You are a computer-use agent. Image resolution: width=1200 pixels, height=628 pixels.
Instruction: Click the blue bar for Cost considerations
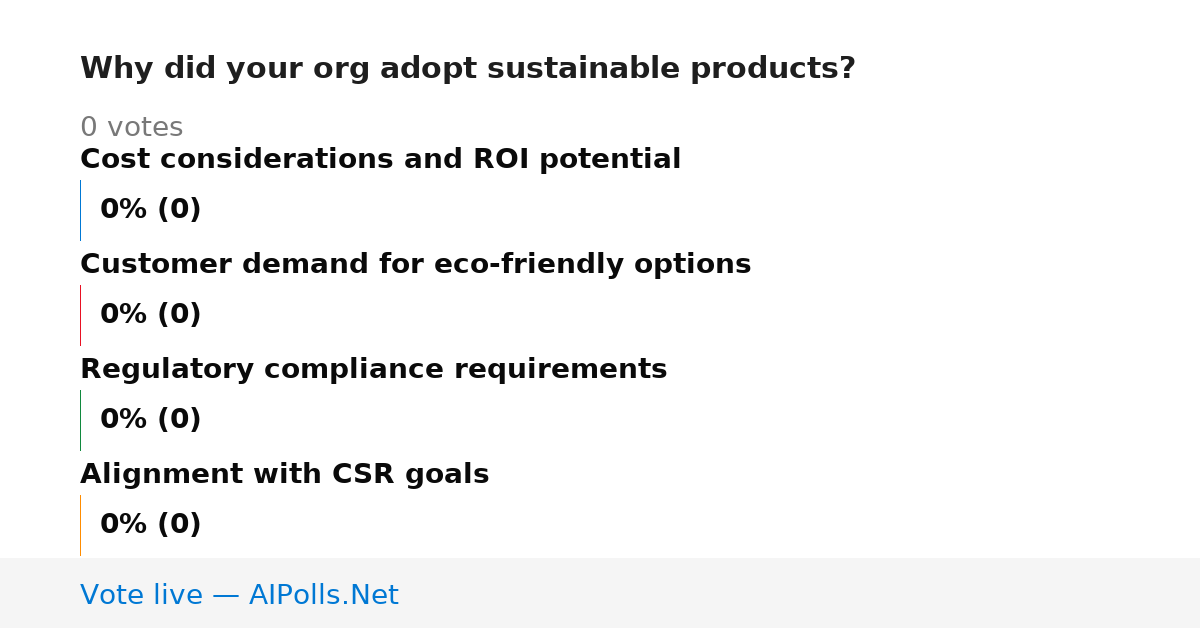pyautogui.click(x=80, y=210)
